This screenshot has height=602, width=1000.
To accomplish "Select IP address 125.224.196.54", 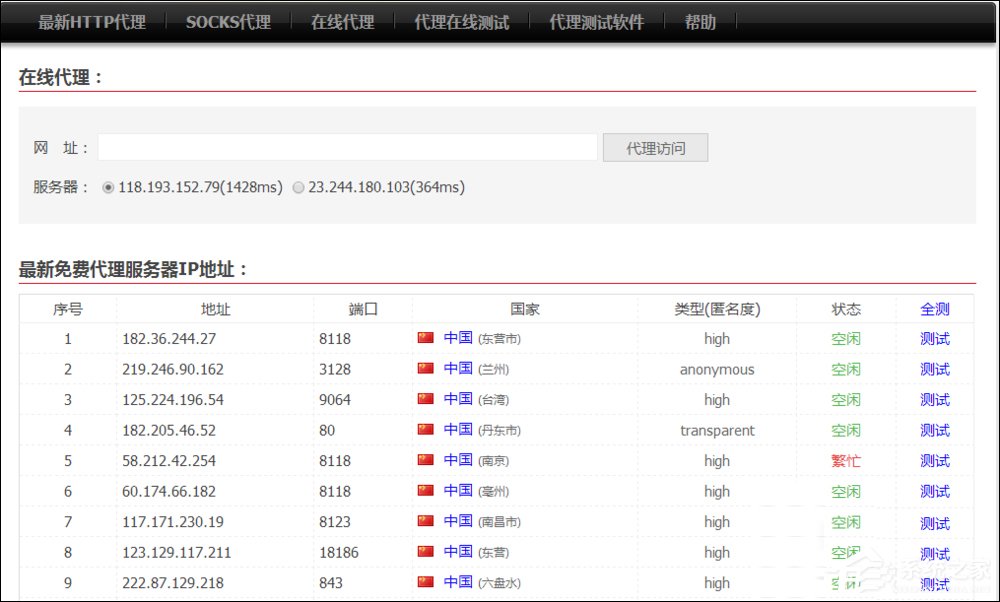I will tap(173, 400).
